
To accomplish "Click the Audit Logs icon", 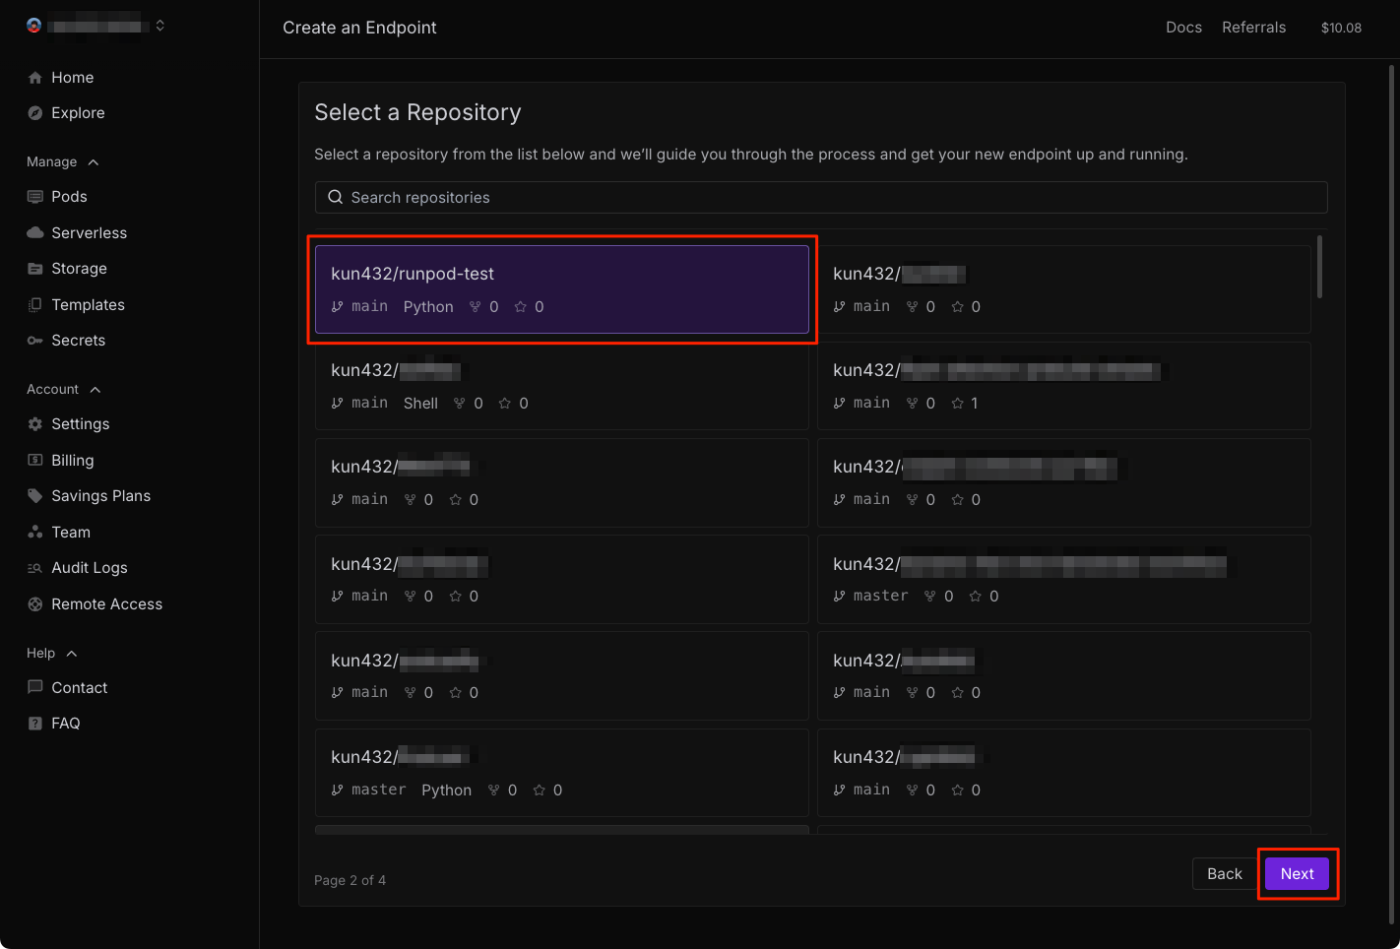I will coord(35,568).
